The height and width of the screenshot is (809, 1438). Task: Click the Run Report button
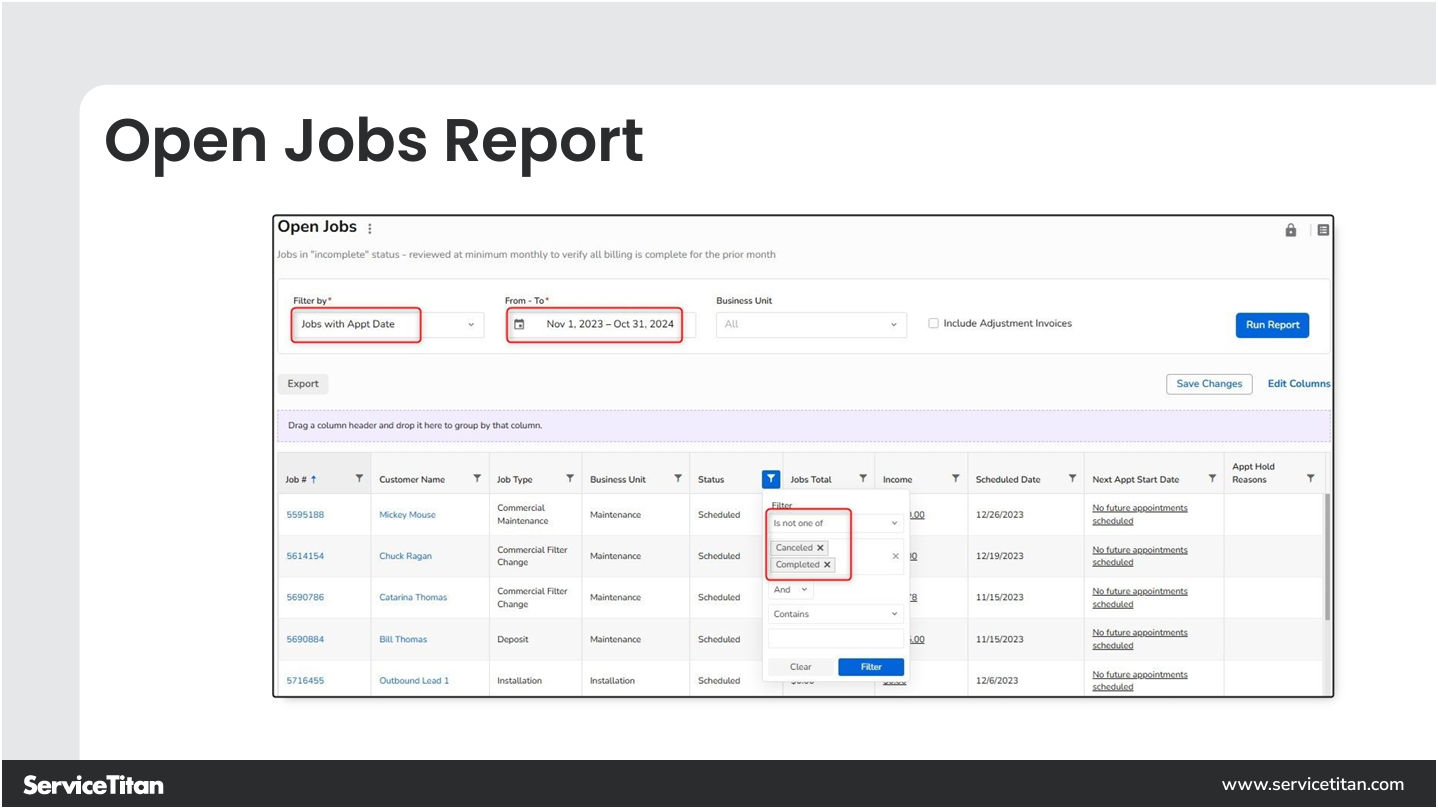click(x=1271, y=324)
